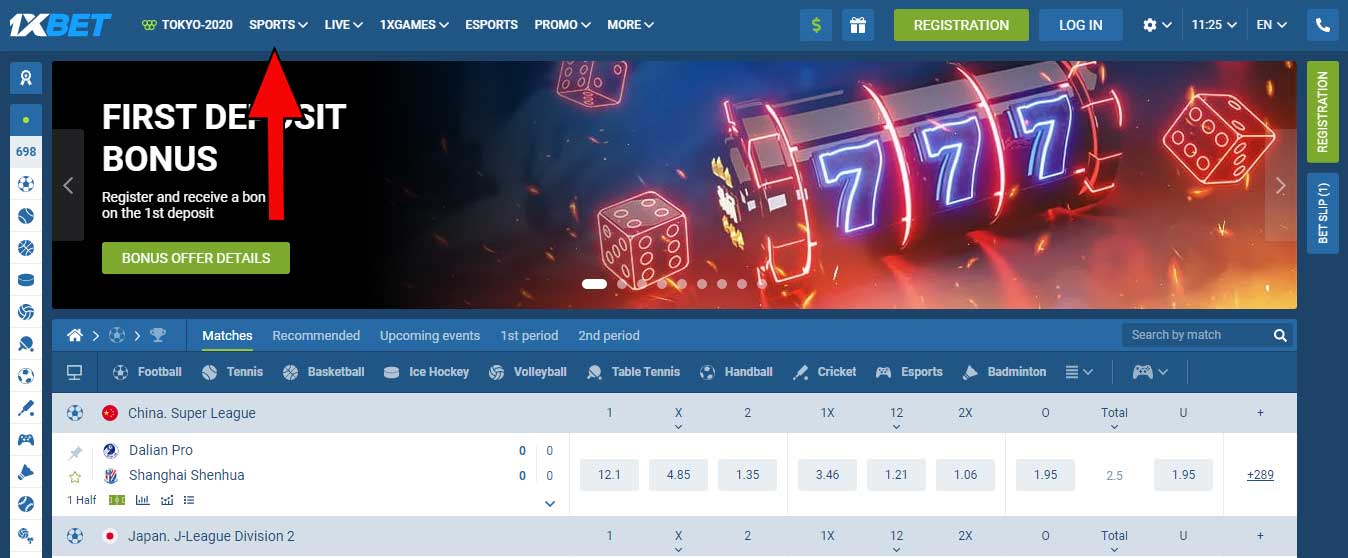Screen dimensions: 1348x558
Task: Select draw odds 4.85
Action: tap(678, 475)
